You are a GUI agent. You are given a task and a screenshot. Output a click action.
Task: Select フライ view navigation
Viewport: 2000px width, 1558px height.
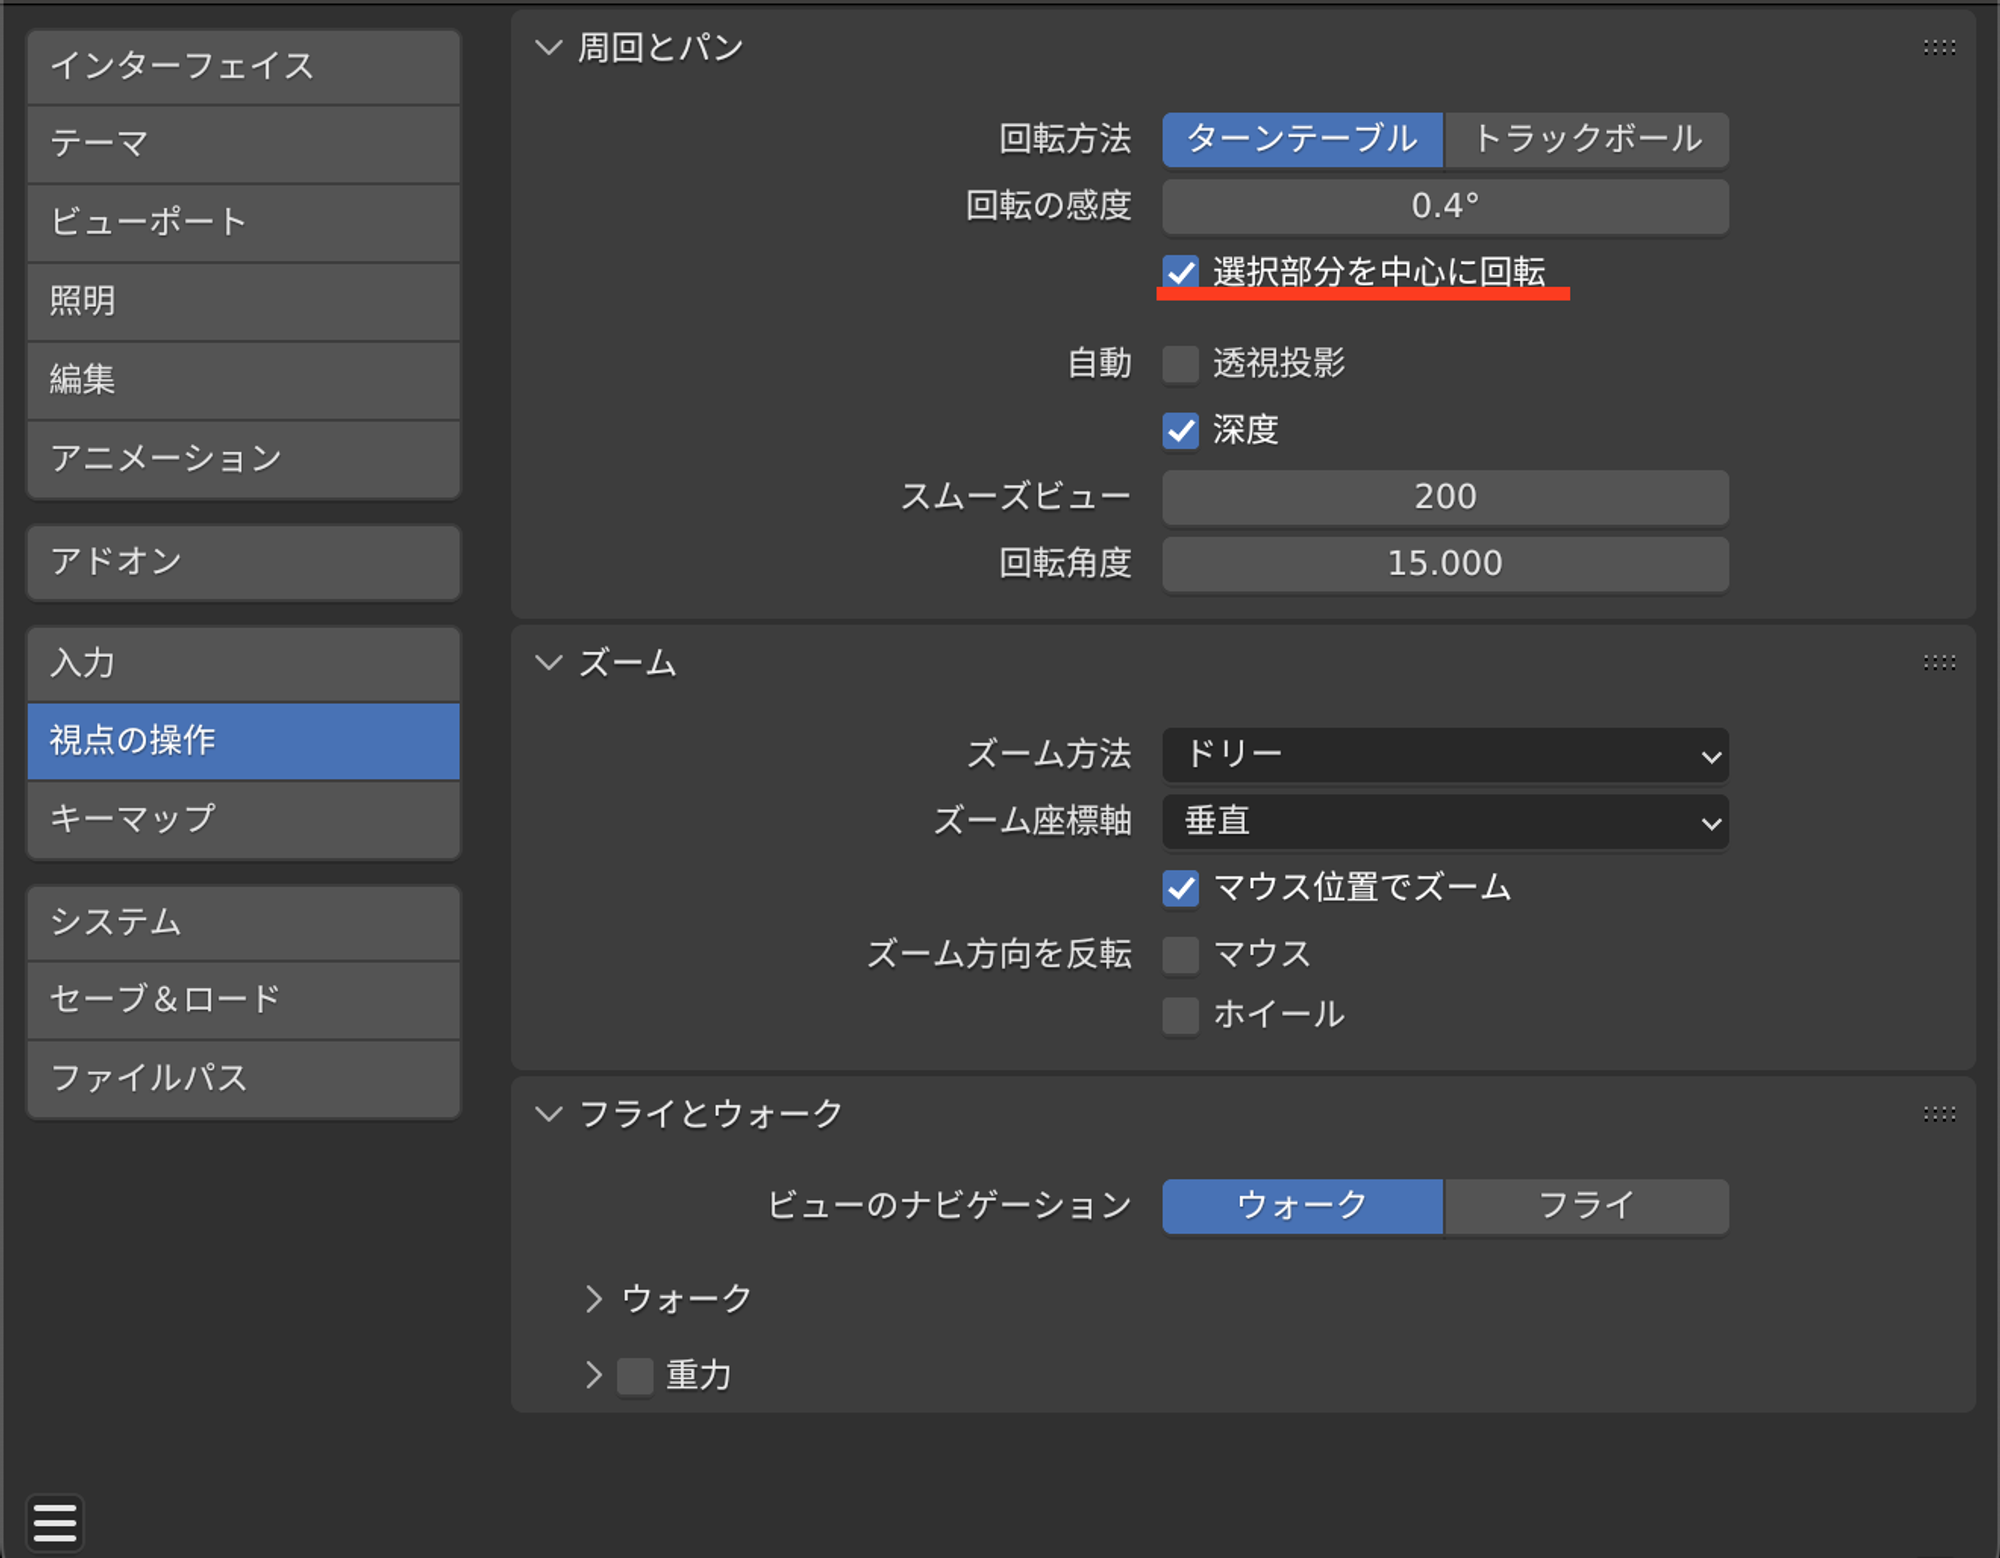pyautogui.click(x=1587, y=1206)
